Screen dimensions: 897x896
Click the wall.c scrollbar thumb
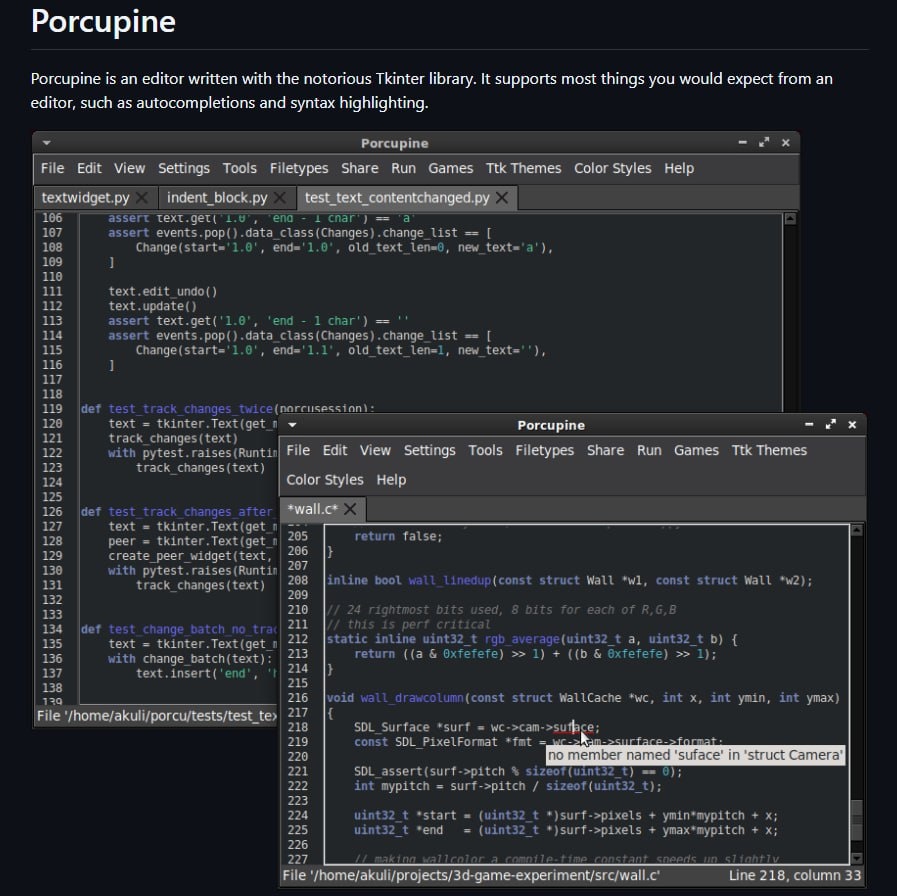click(x=856, y=820)
